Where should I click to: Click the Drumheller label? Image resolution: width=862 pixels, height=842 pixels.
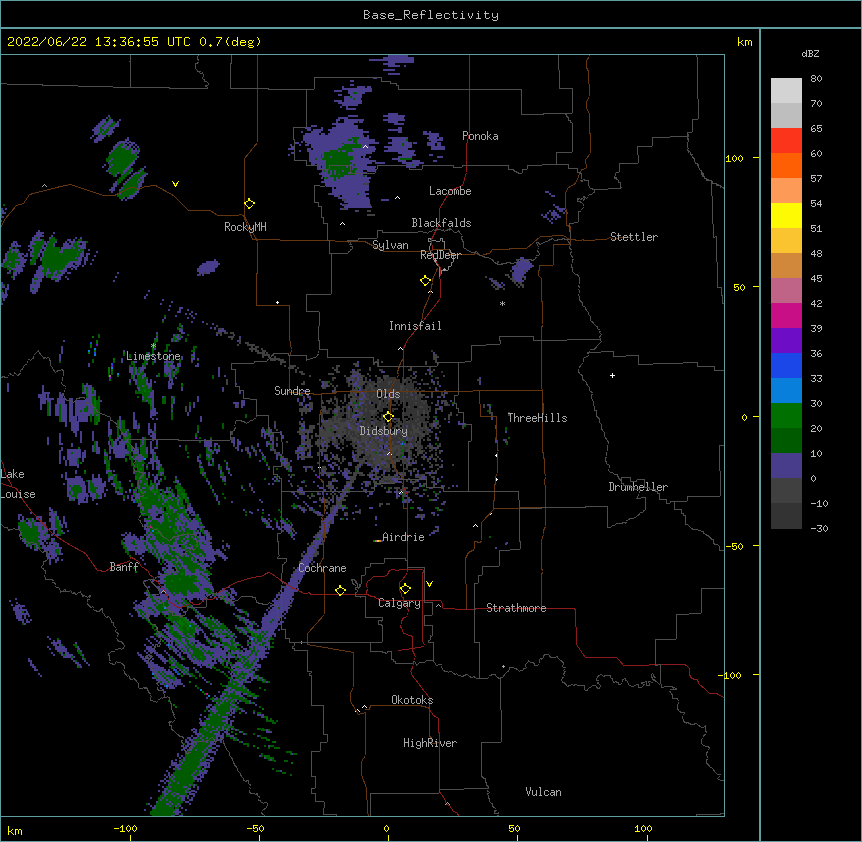pos(638,487)
